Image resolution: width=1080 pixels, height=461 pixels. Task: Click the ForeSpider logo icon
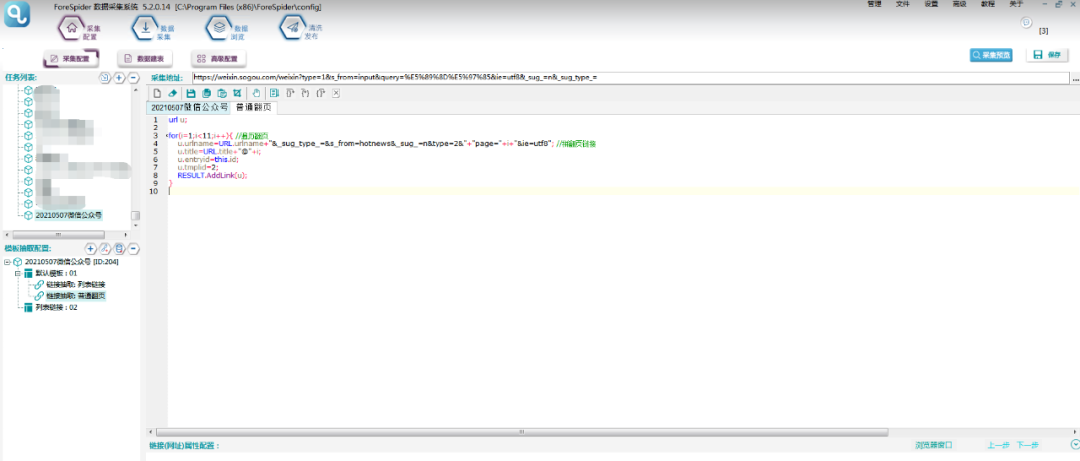click(17, 14)
